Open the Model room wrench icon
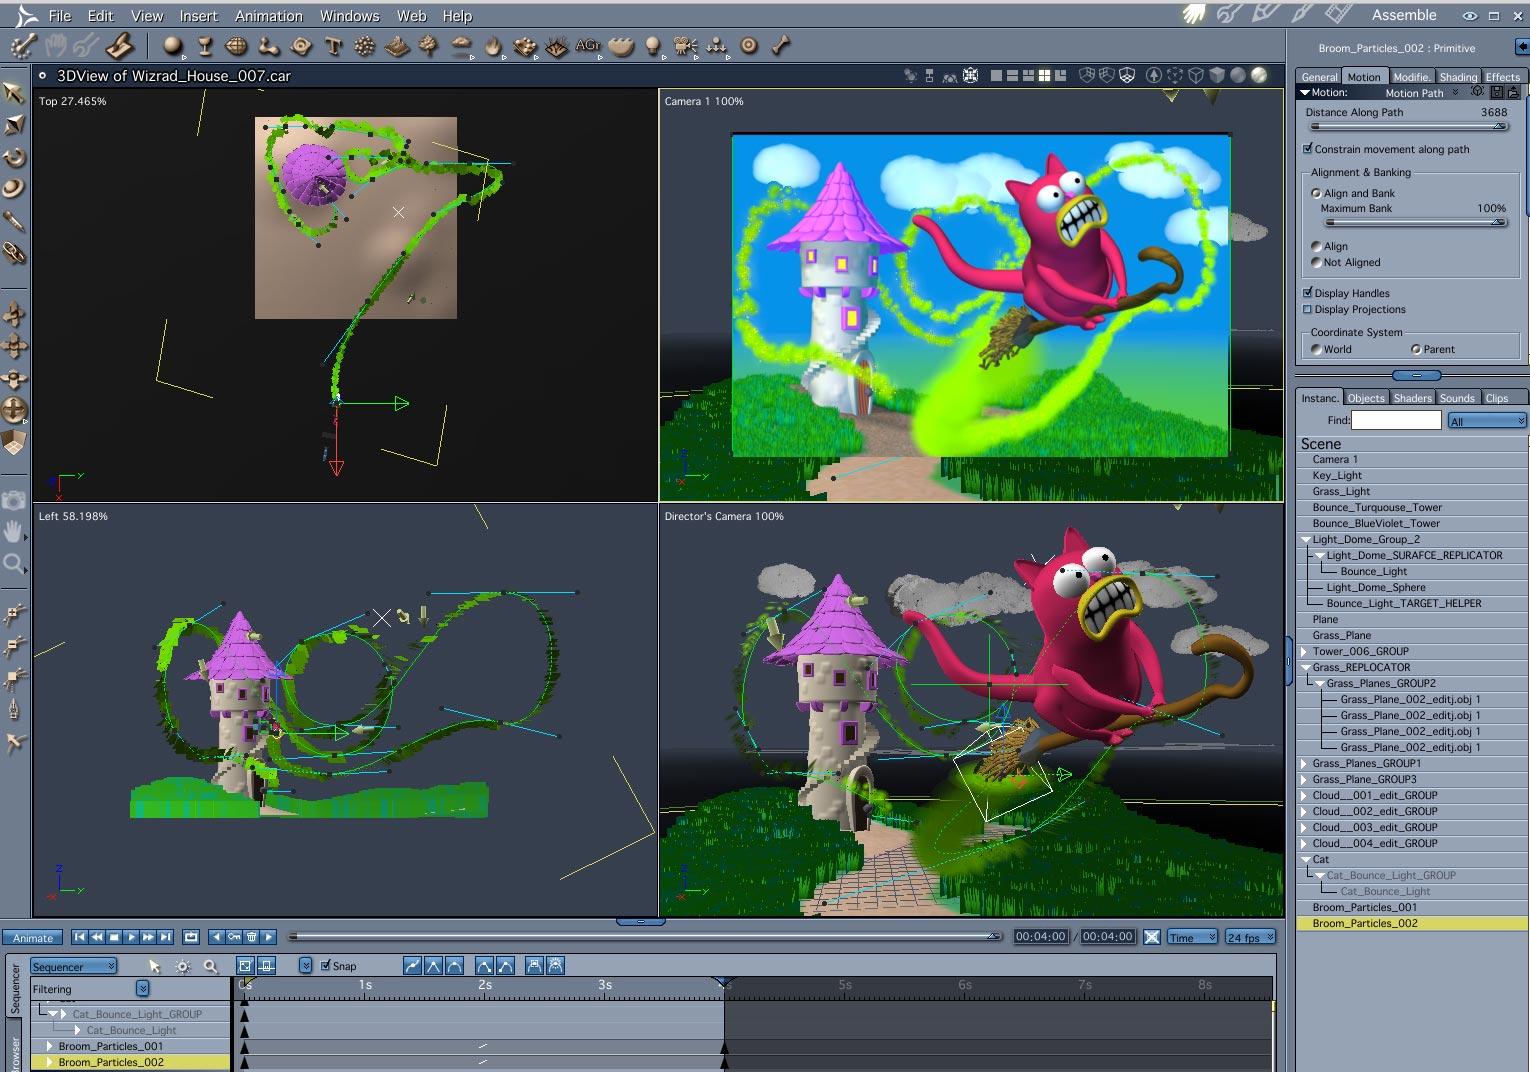Screen dimensions: 1530x1072 click(x=1229, y=14)
